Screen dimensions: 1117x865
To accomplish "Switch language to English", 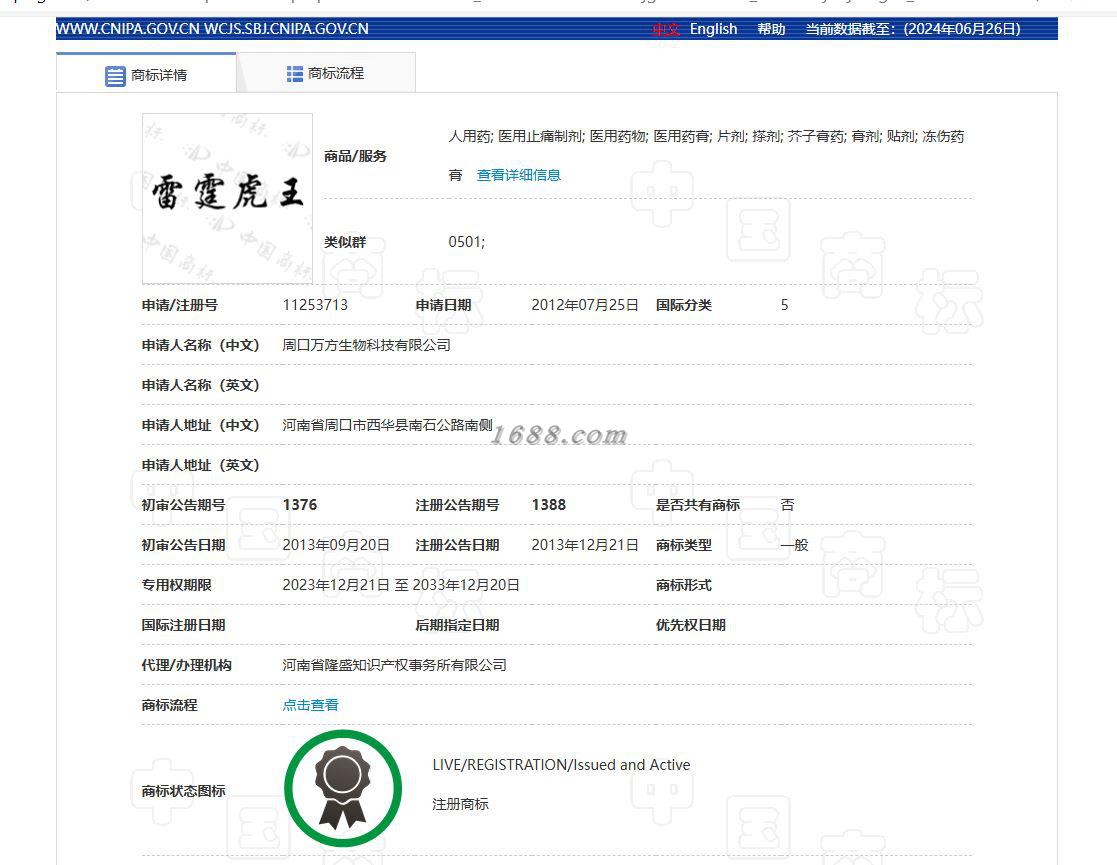I will point(713,29).
